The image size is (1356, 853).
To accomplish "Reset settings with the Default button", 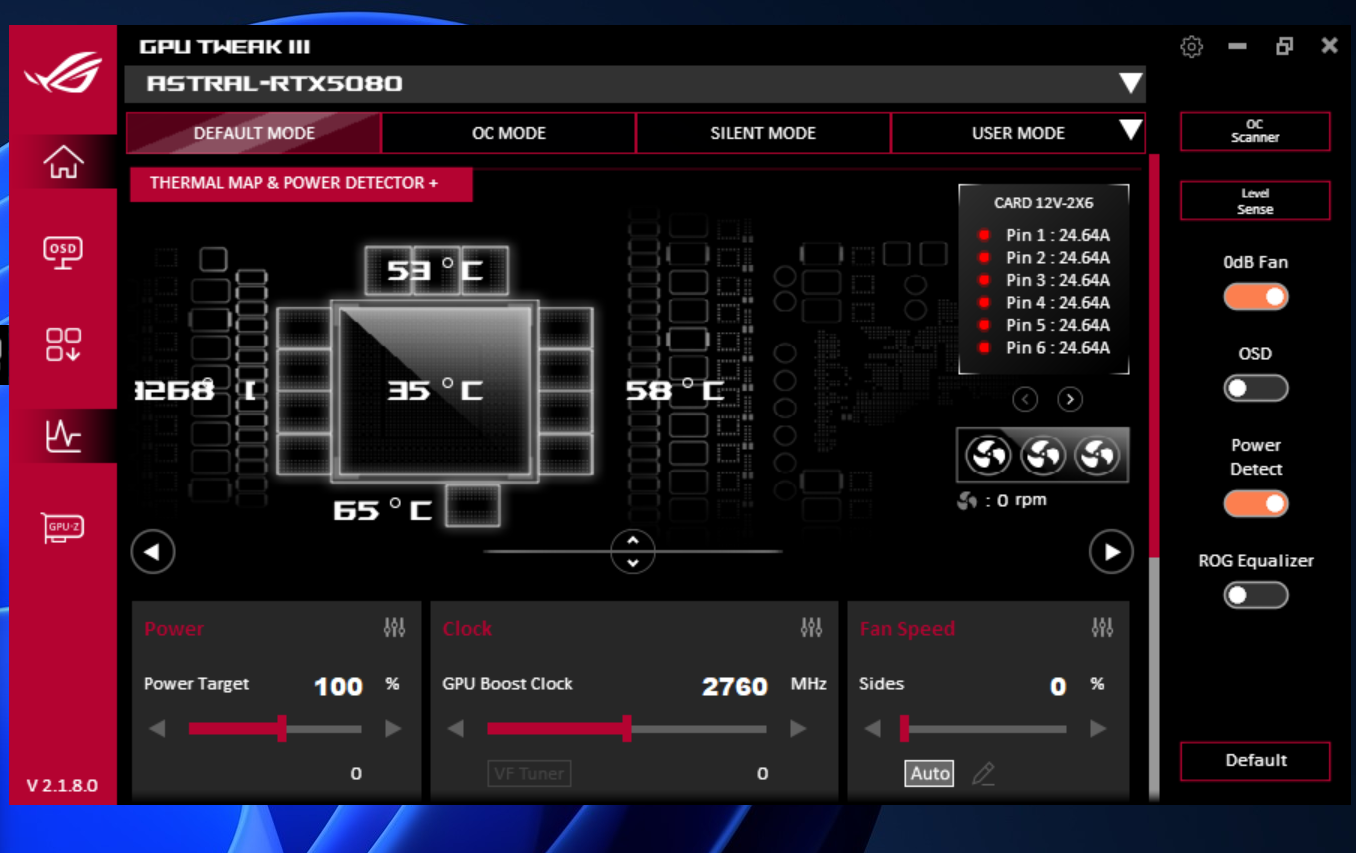I will pyautogui.click(x=1255, y=760).
